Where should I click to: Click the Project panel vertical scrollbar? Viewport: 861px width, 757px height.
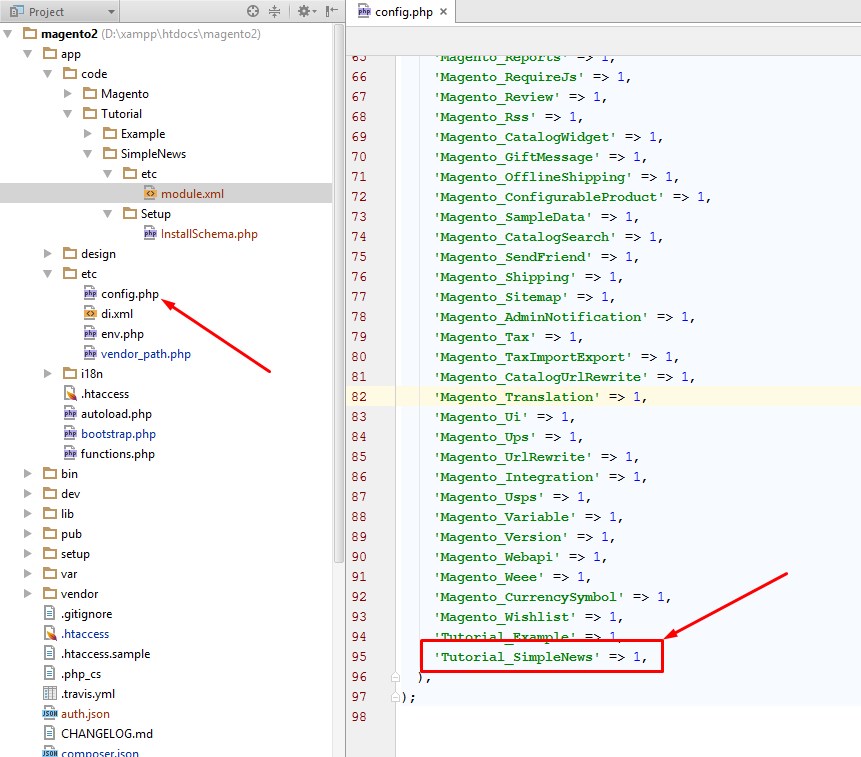[338, 294]
